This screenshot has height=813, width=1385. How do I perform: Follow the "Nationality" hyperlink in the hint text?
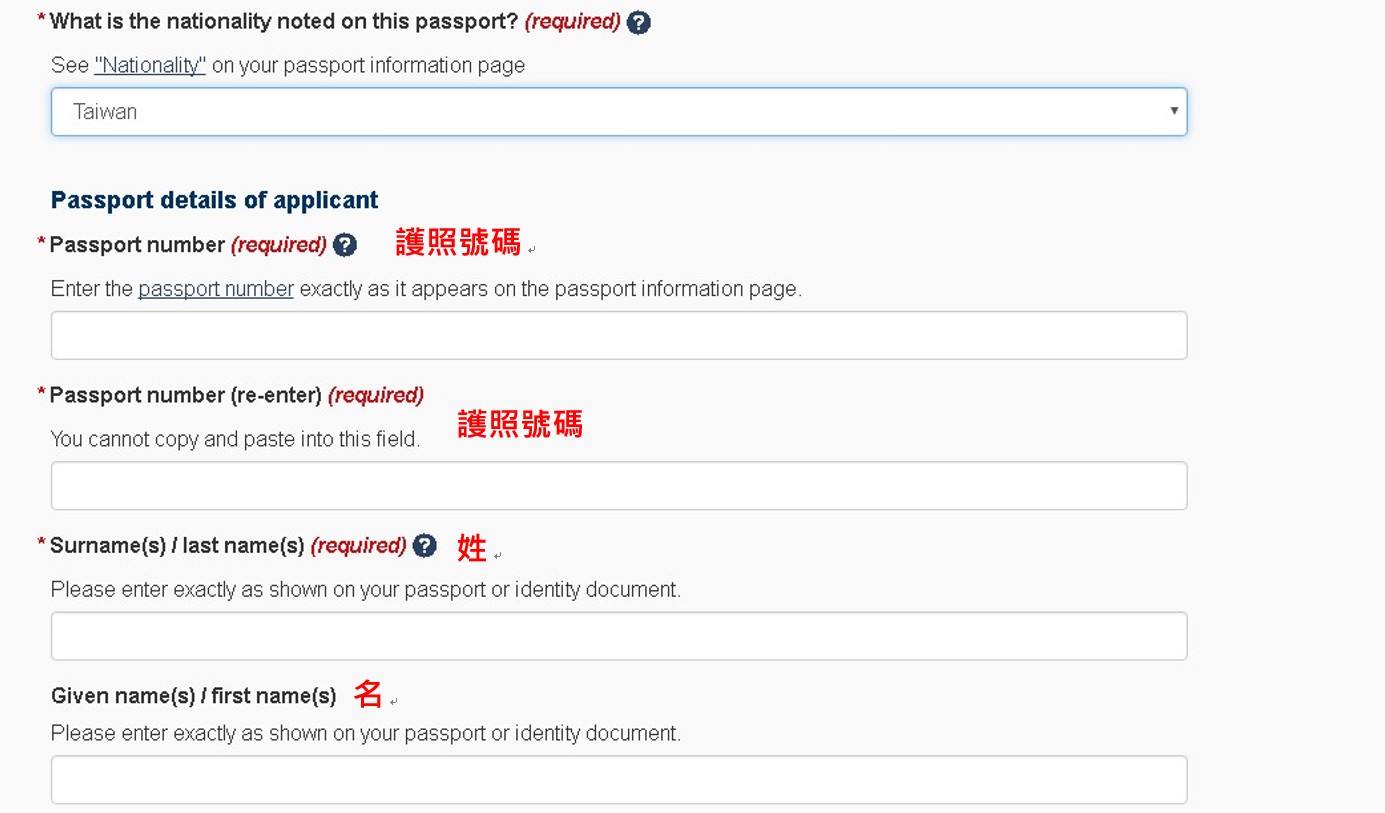point(150,66)
